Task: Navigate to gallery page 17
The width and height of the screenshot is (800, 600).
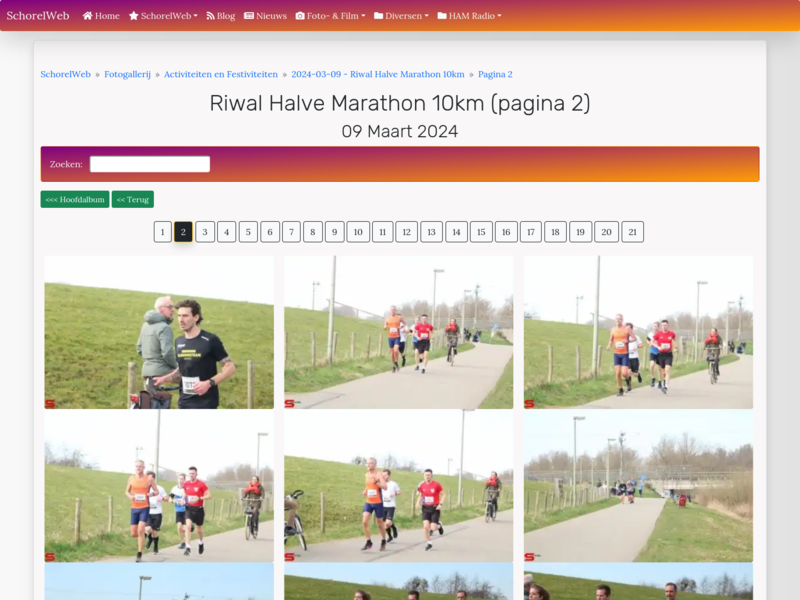Action: click(531, 232)
